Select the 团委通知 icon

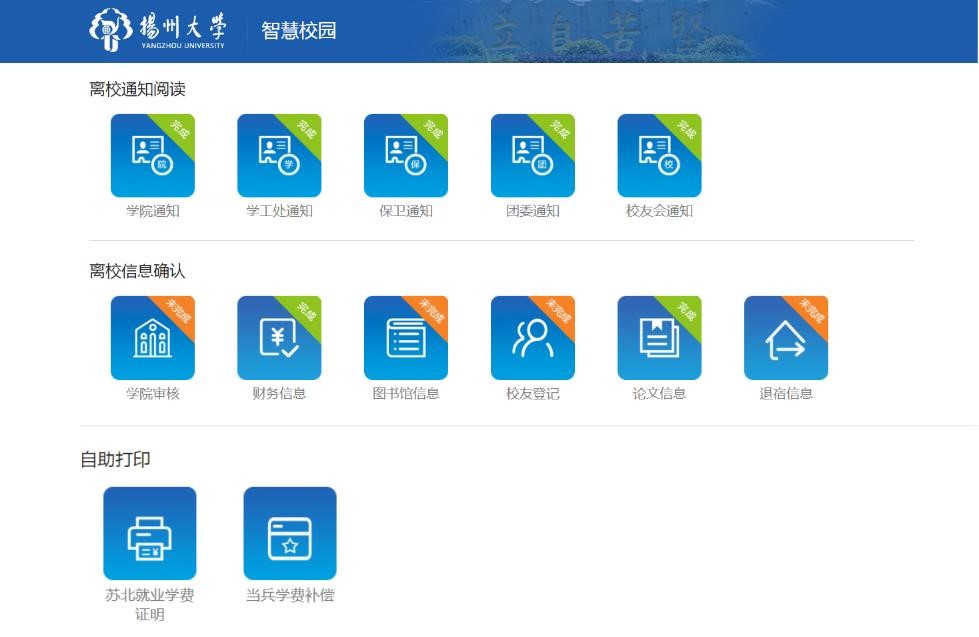click(x=533, y=155)
